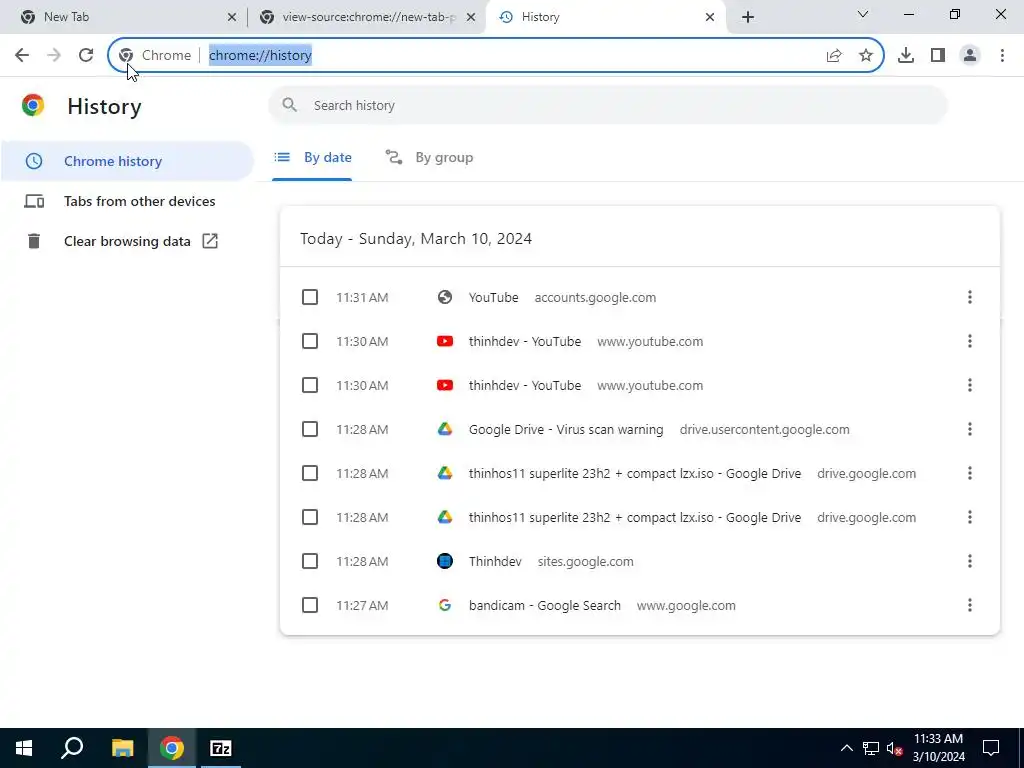Open actions menu for bandicam Google Search entry

click(x=970, y=605)
